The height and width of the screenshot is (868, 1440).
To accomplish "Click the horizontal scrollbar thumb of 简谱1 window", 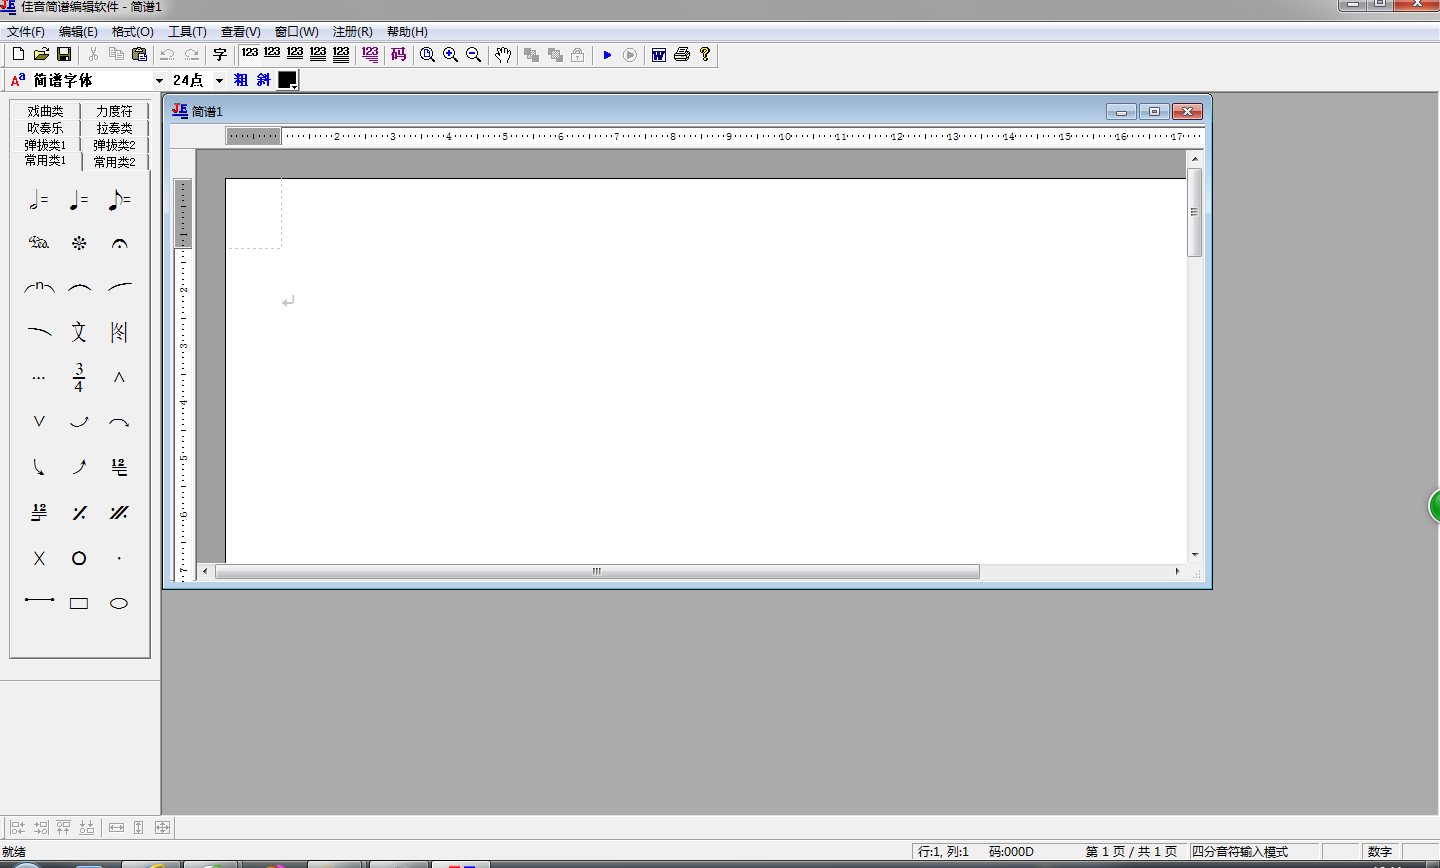I will click(x=597, y=572).
